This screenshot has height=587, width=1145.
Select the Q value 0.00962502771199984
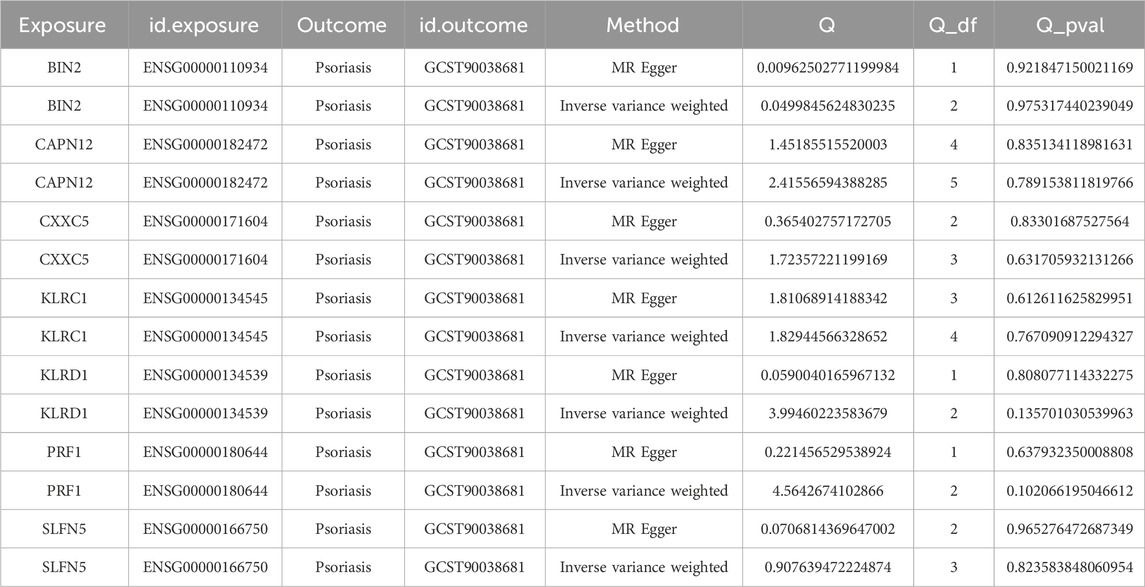826,67
